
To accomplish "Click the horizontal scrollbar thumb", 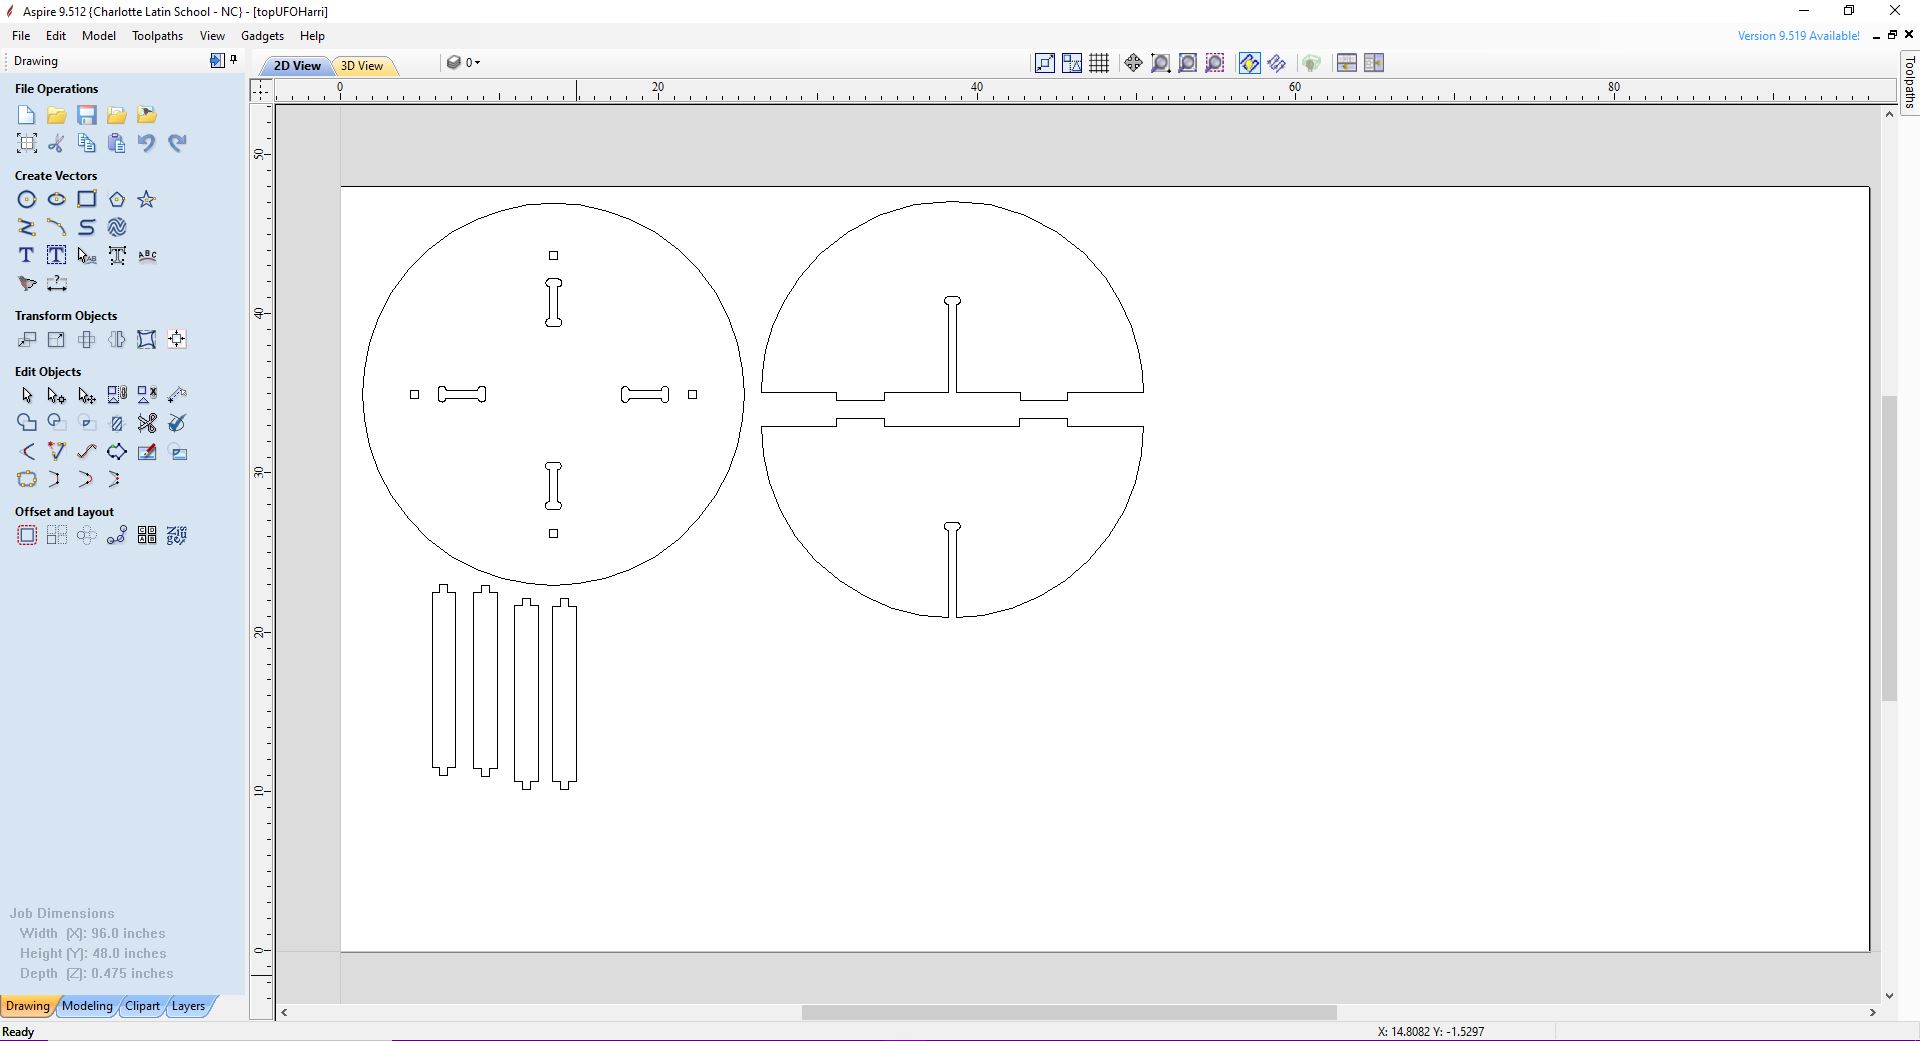I will 1069,1013.
